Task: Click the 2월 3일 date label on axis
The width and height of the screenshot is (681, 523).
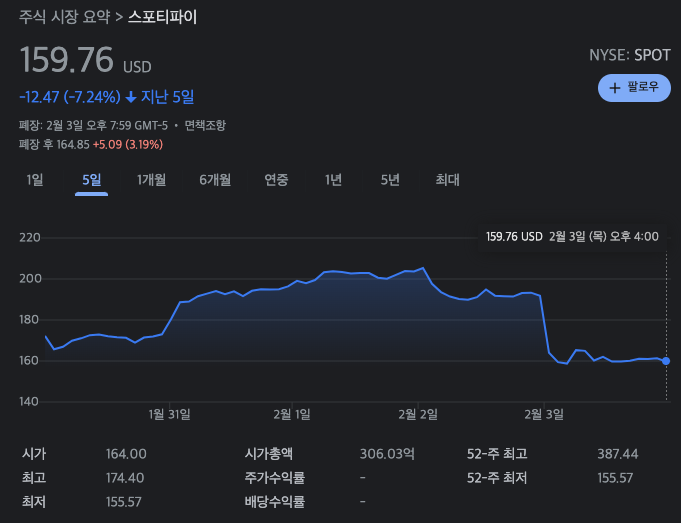Action: point(544,414)
